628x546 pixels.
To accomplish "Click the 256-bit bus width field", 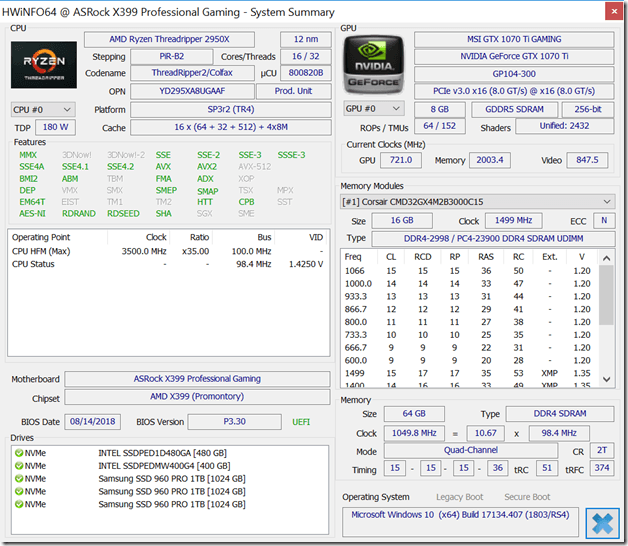I will pos(588,109).
